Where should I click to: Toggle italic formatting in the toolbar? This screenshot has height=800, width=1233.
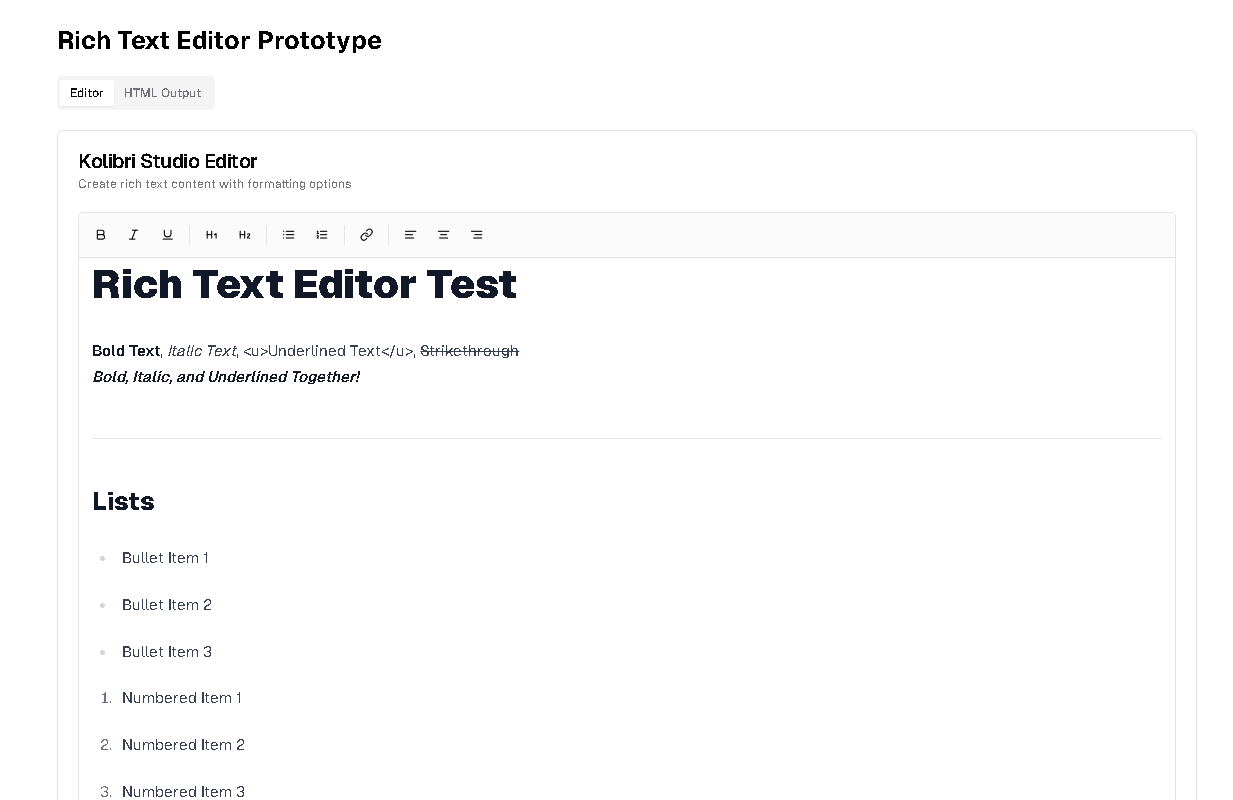[133, 235]
